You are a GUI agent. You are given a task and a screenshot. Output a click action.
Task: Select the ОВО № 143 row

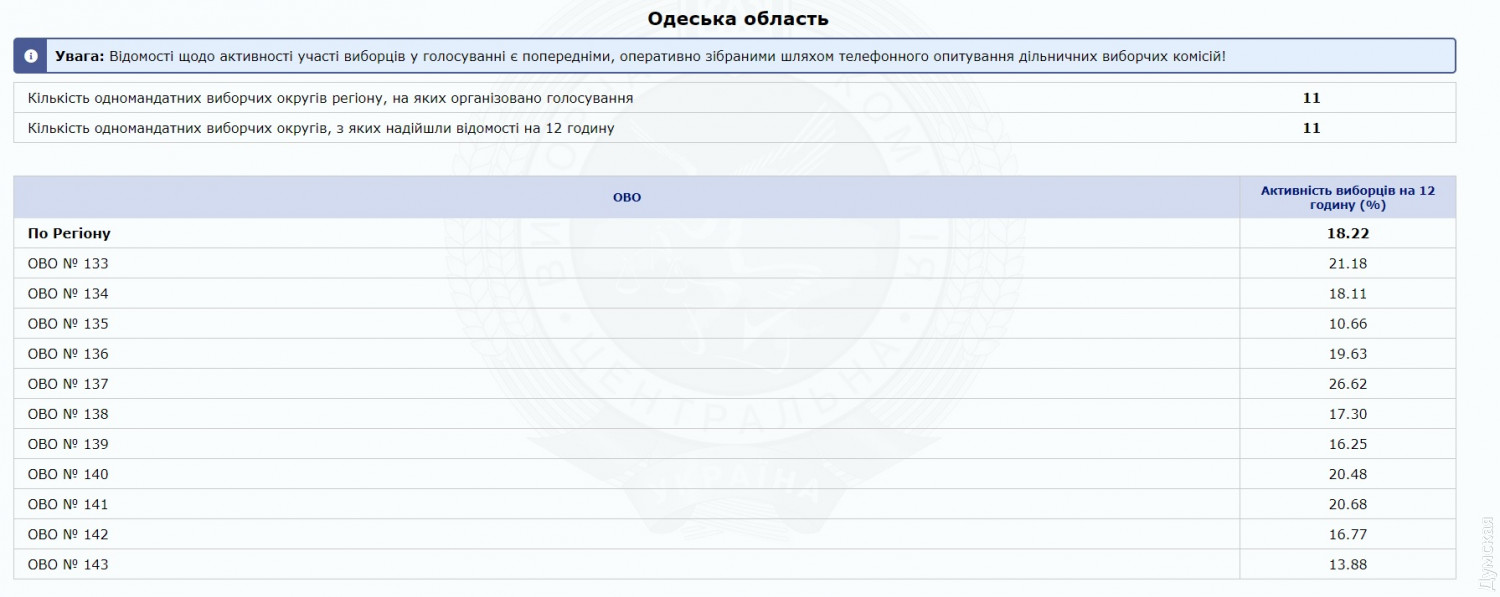68,564
